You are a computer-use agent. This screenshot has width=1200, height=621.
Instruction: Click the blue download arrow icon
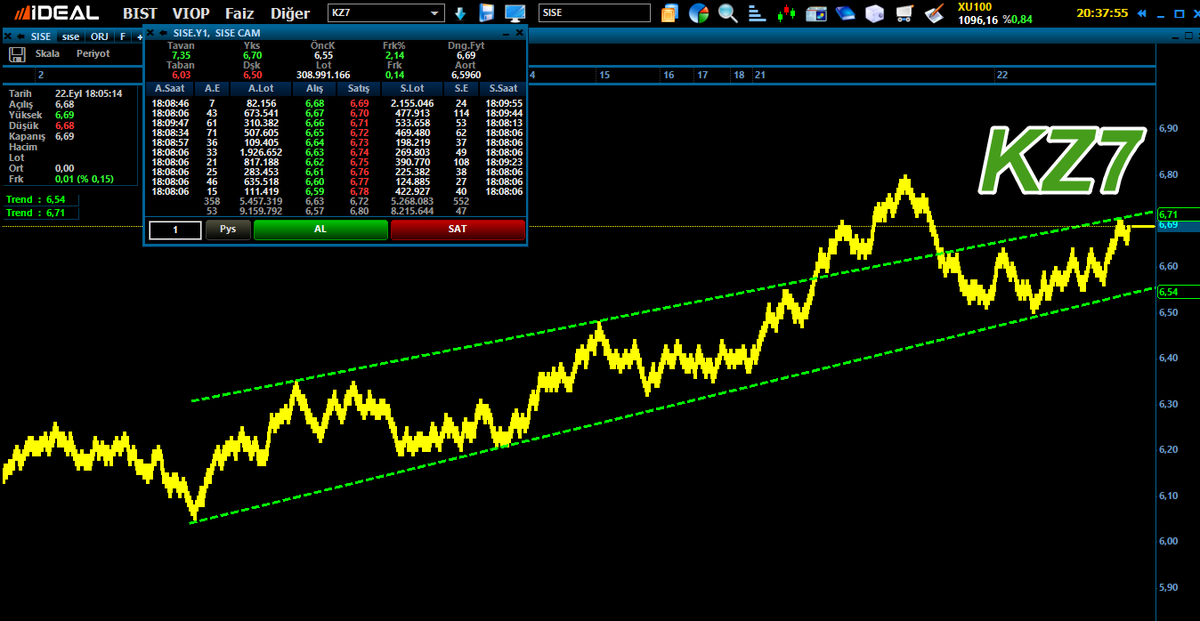pos(460,14)
